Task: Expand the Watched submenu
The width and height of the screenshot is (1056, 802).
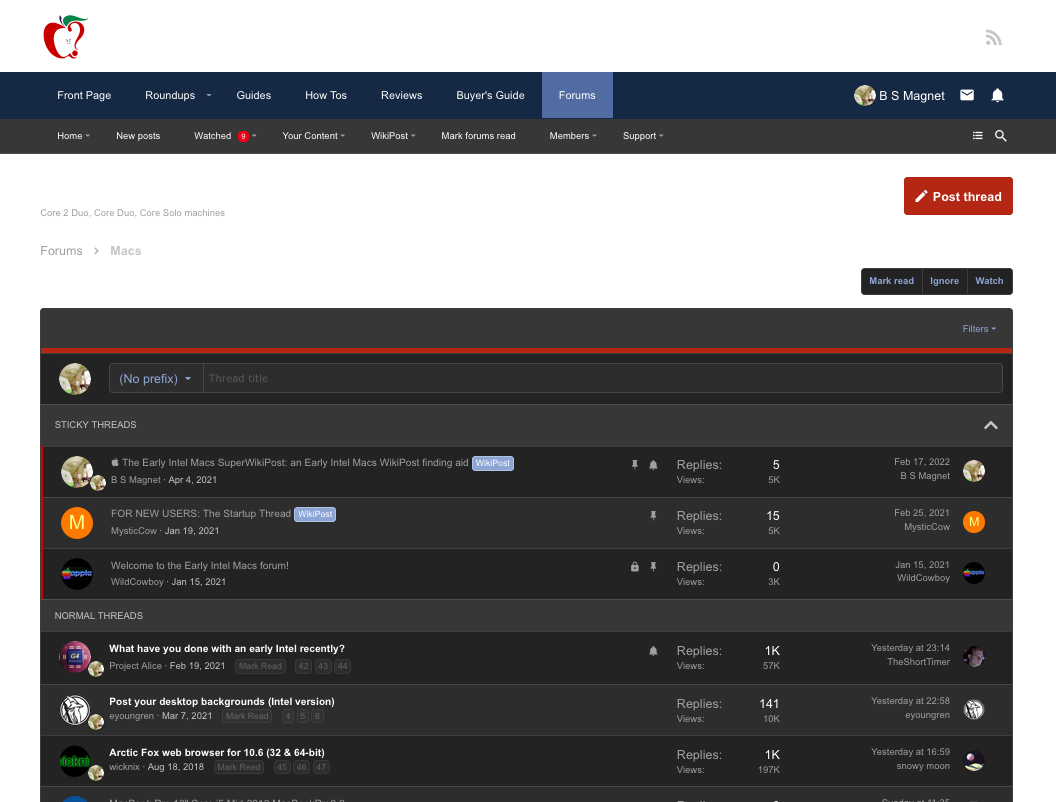Action: [x=254, y=135]
